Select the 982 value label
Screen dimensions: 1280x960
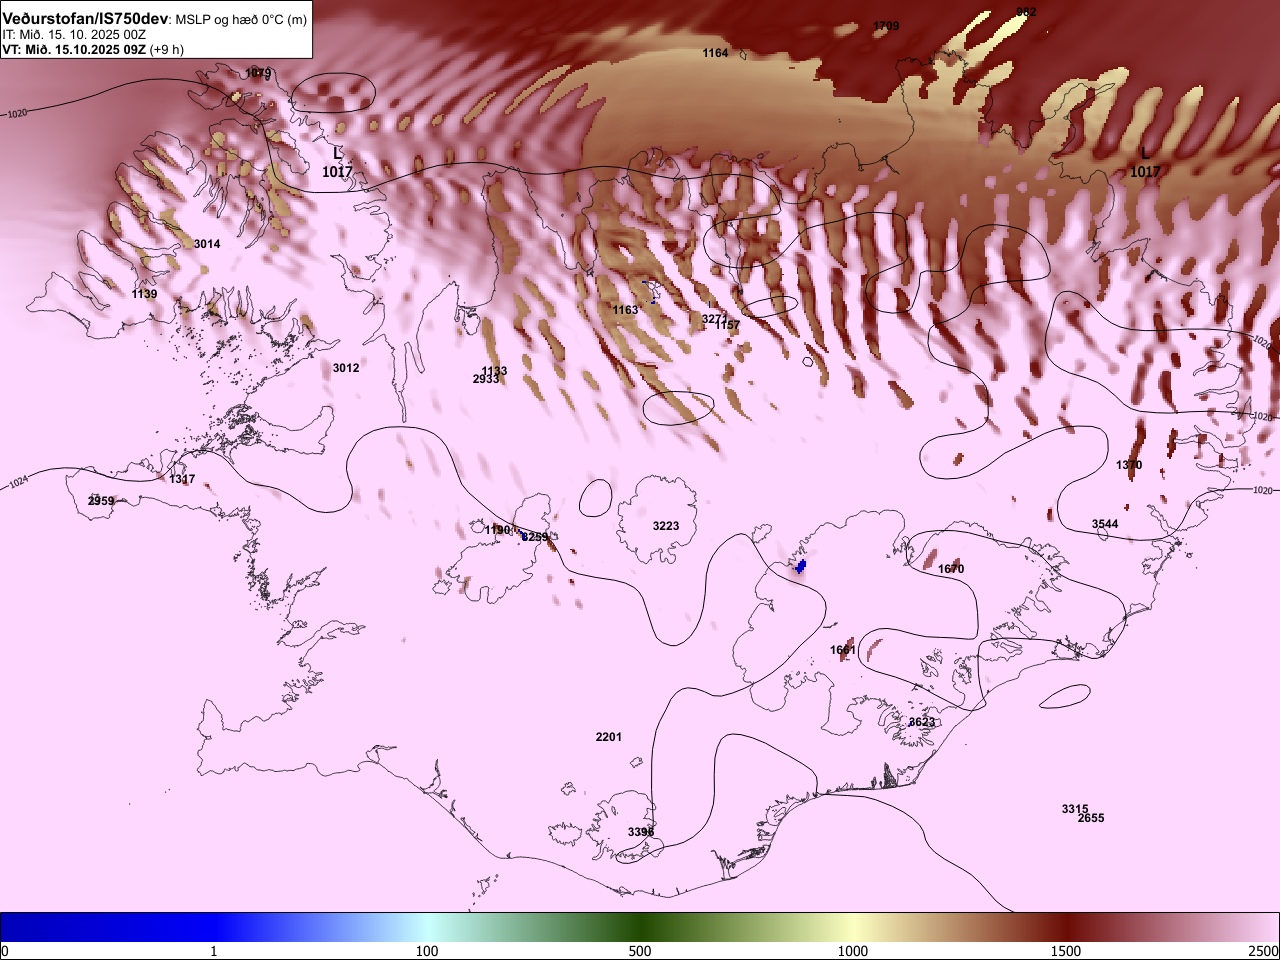tap(1026, 12)
